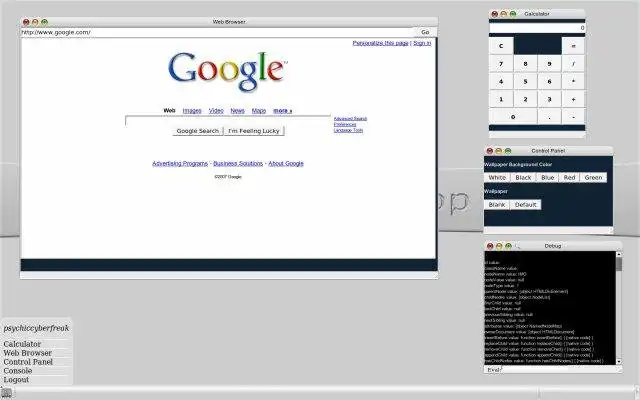
Task: Click the Sign in link
Action: coord(422,43)
